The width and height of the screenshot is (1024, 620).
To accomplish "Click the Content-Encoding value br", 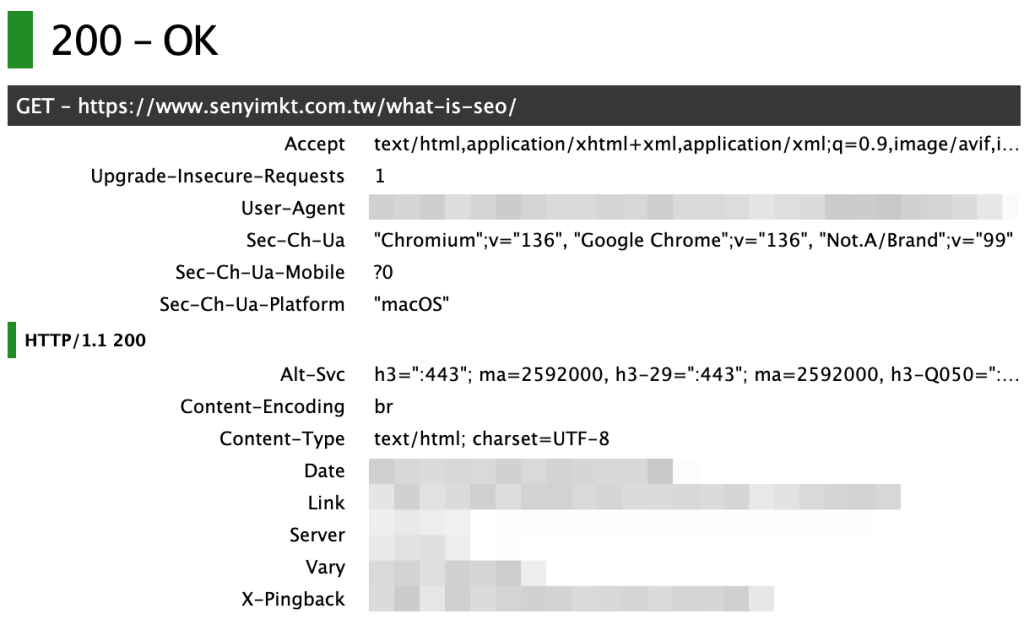I will (x=383, y=406).
